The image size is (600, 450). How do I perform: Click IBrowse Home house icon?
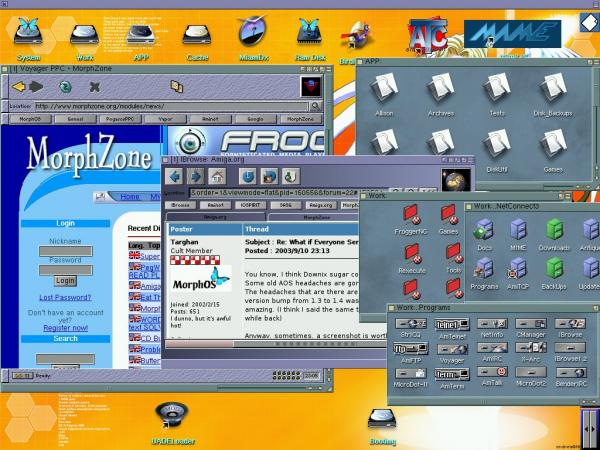tap(217, 177)
